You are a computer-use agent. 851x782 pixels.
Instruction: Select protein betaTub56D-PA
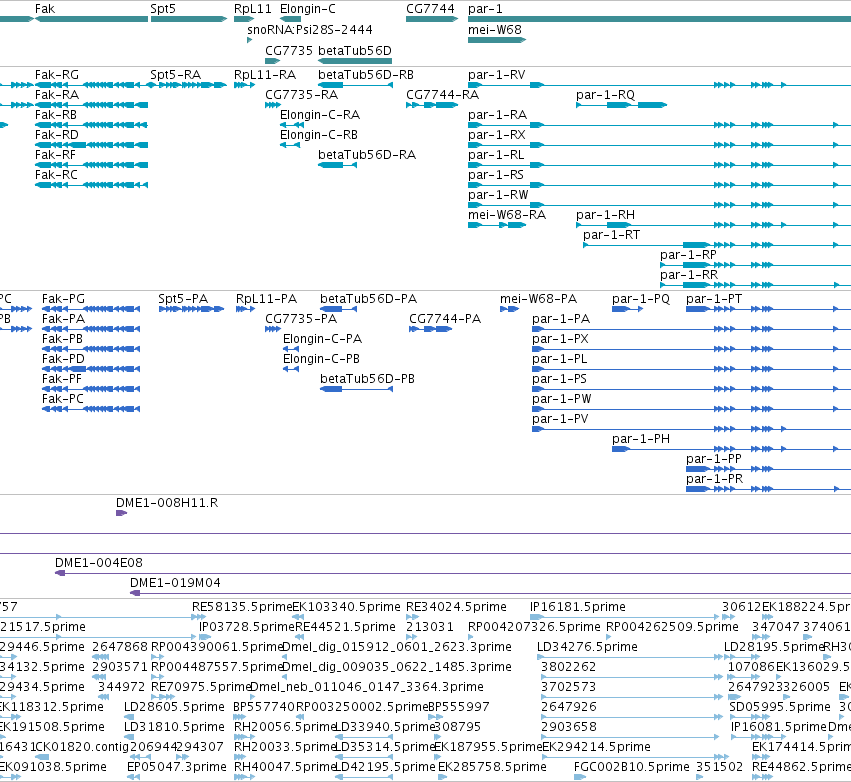[x=338, y=309]
